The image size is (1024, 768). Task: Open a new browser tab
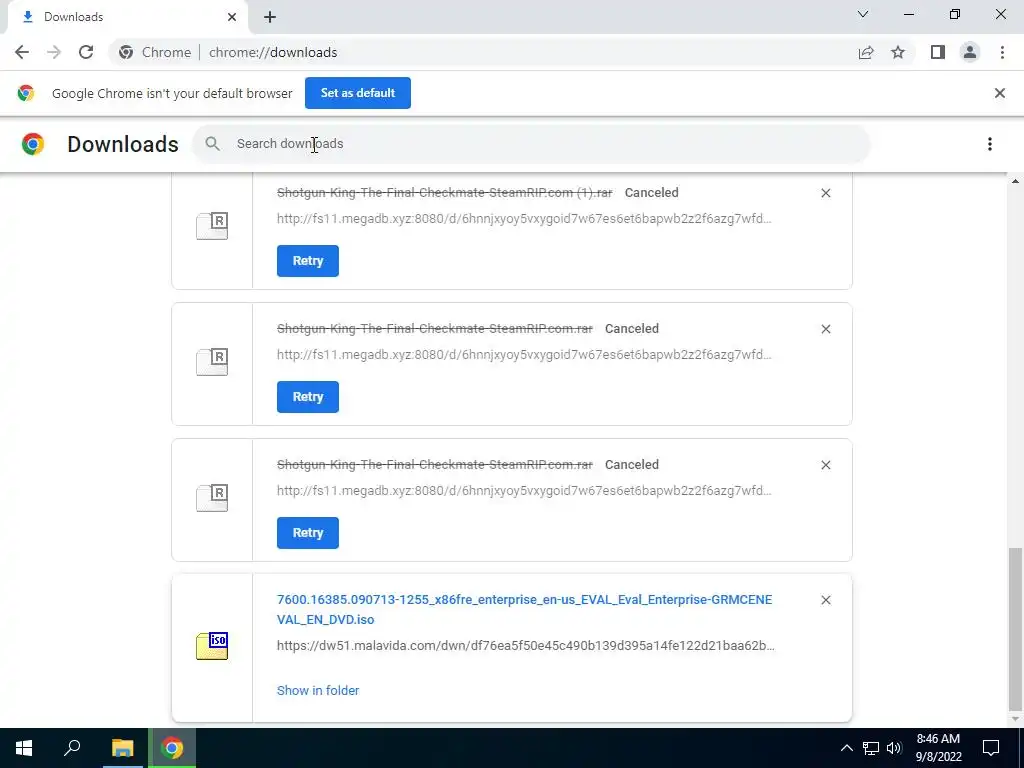(270, 17)
